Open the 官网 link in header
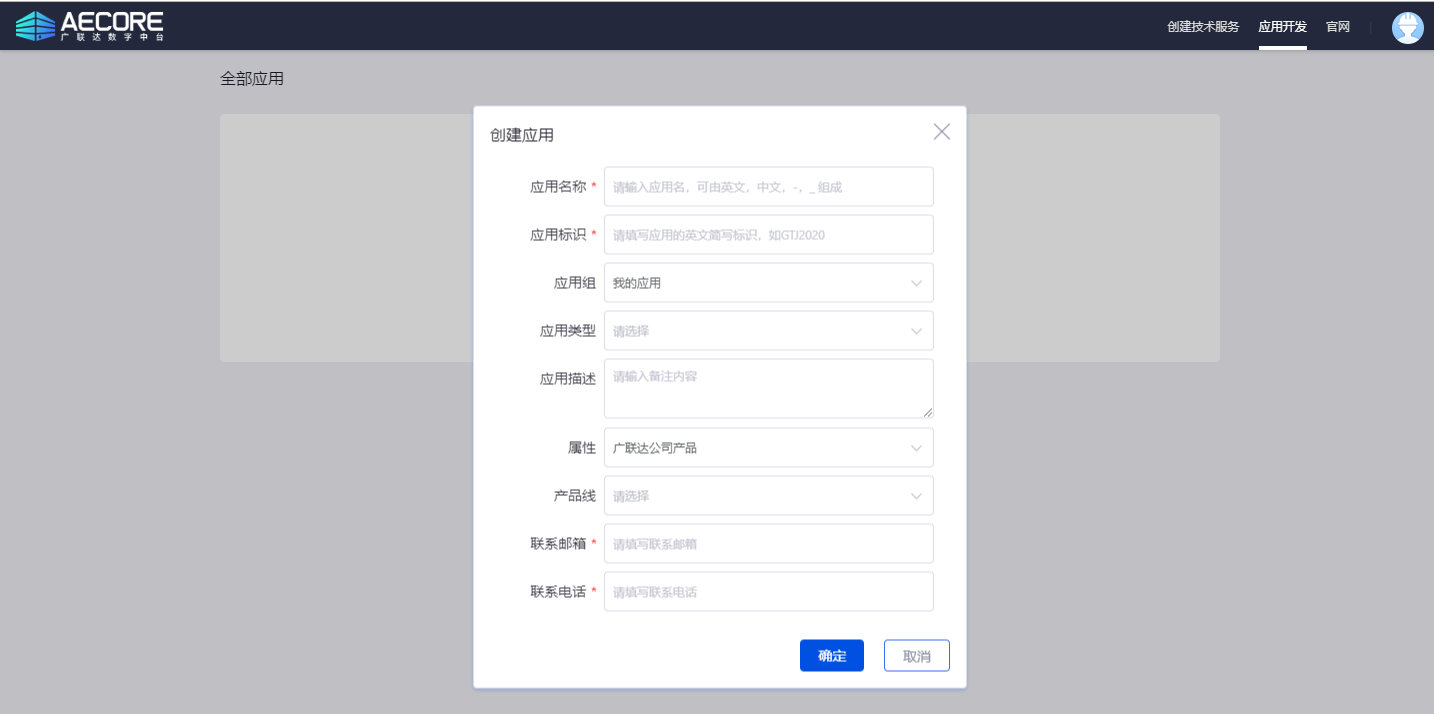1434x714 pixels. pyautogui.click(x=1337, y=27)
